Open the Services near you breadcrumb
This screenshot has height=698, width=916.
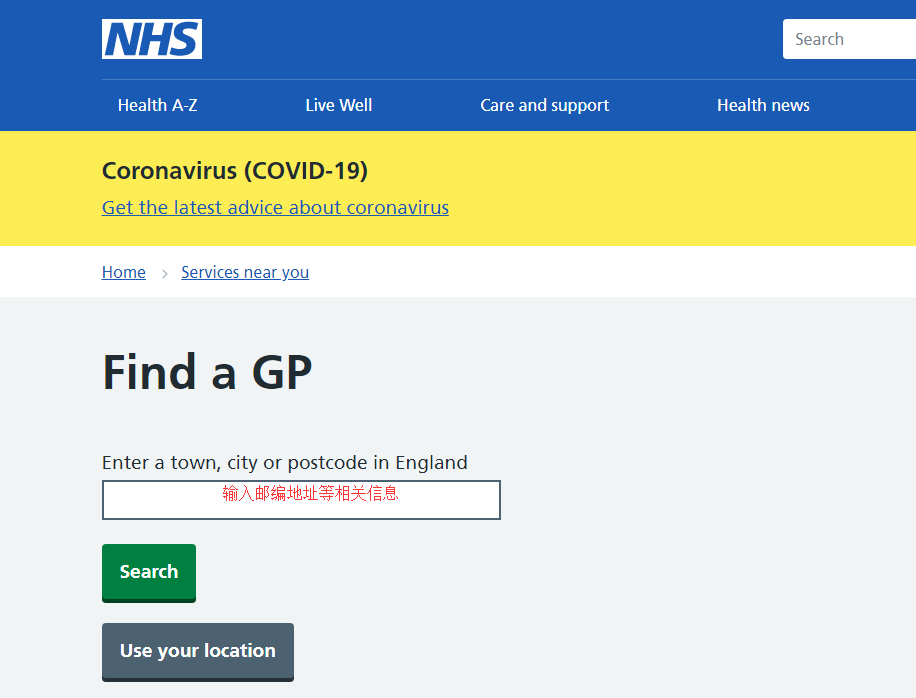coord(245,272)
